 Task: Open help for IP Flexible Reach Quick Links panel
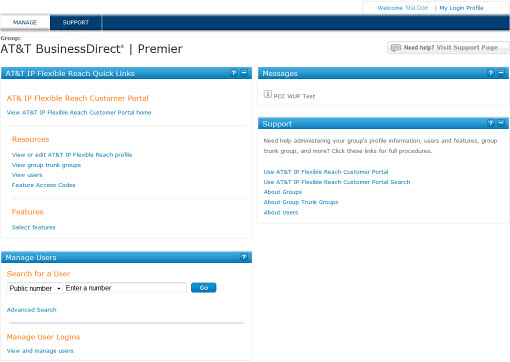pos(234,73)
